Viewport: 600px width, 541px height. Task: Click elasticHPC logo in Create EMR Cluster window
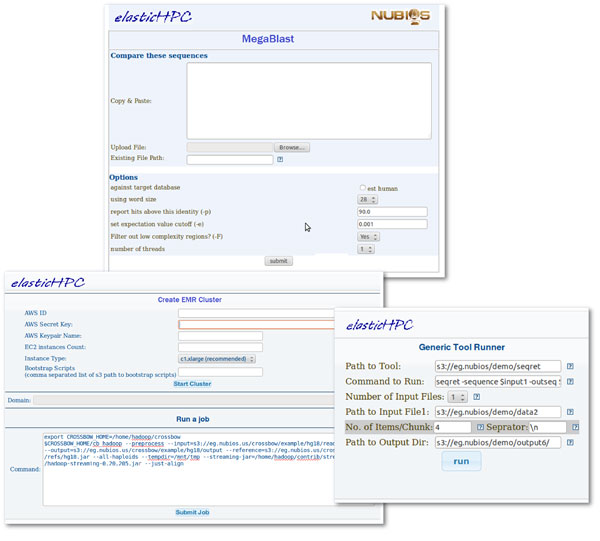[x=48, y=283]
